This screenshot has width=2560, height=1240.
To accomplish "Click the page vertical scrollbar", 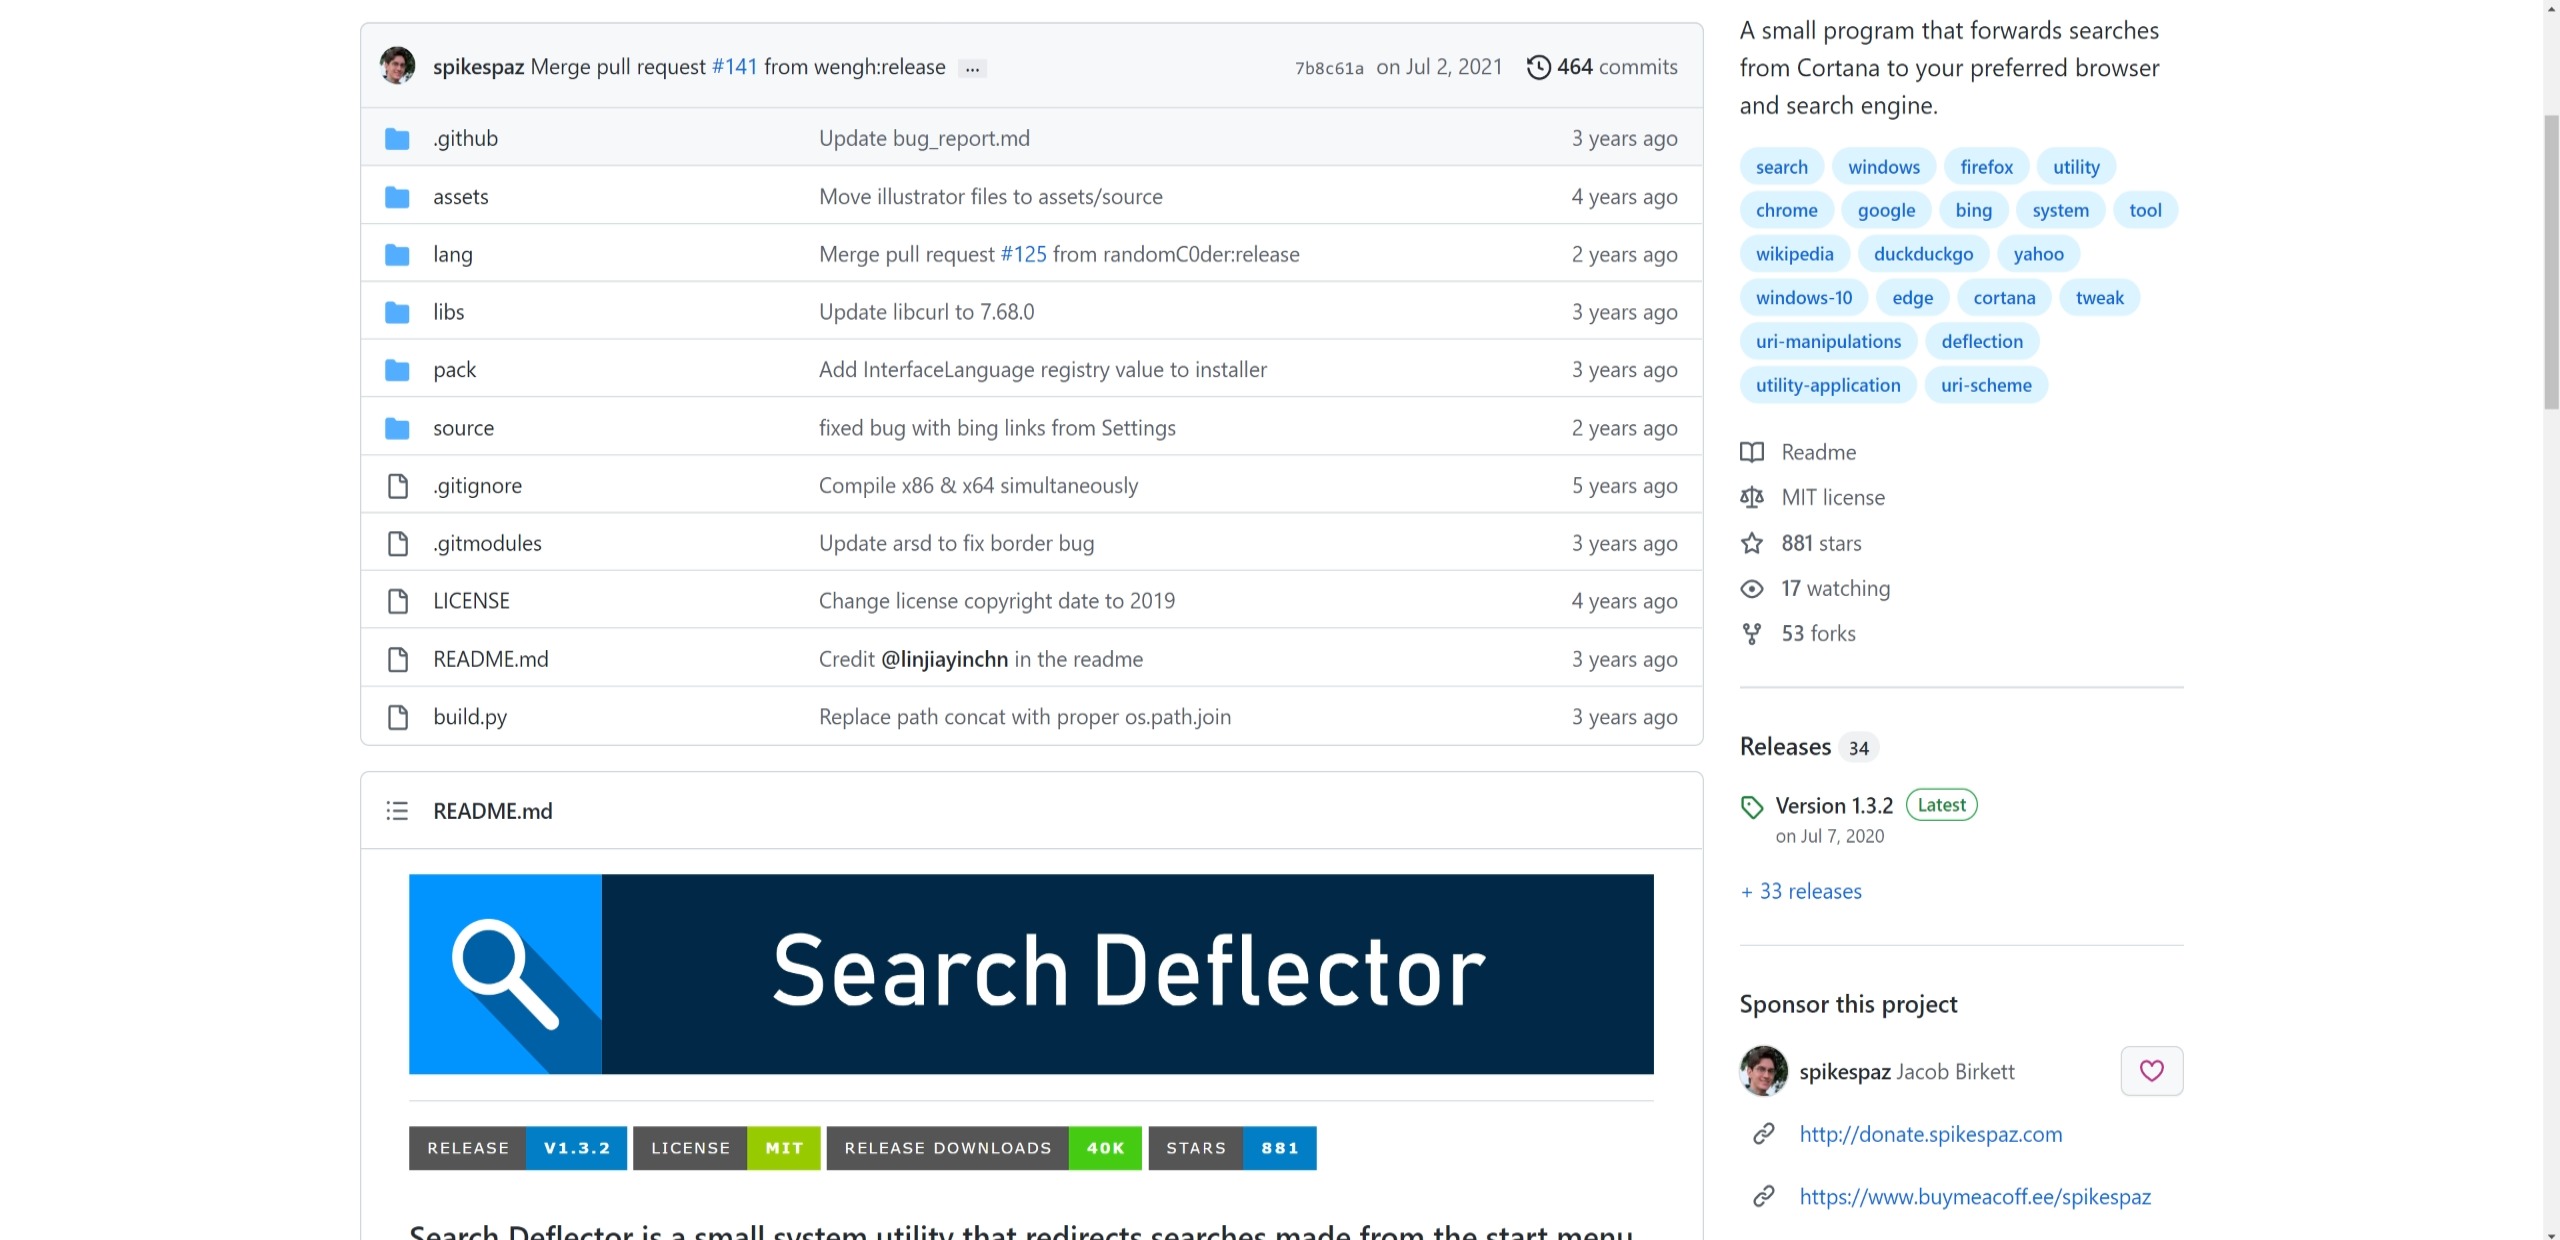I will (2551, 262).
